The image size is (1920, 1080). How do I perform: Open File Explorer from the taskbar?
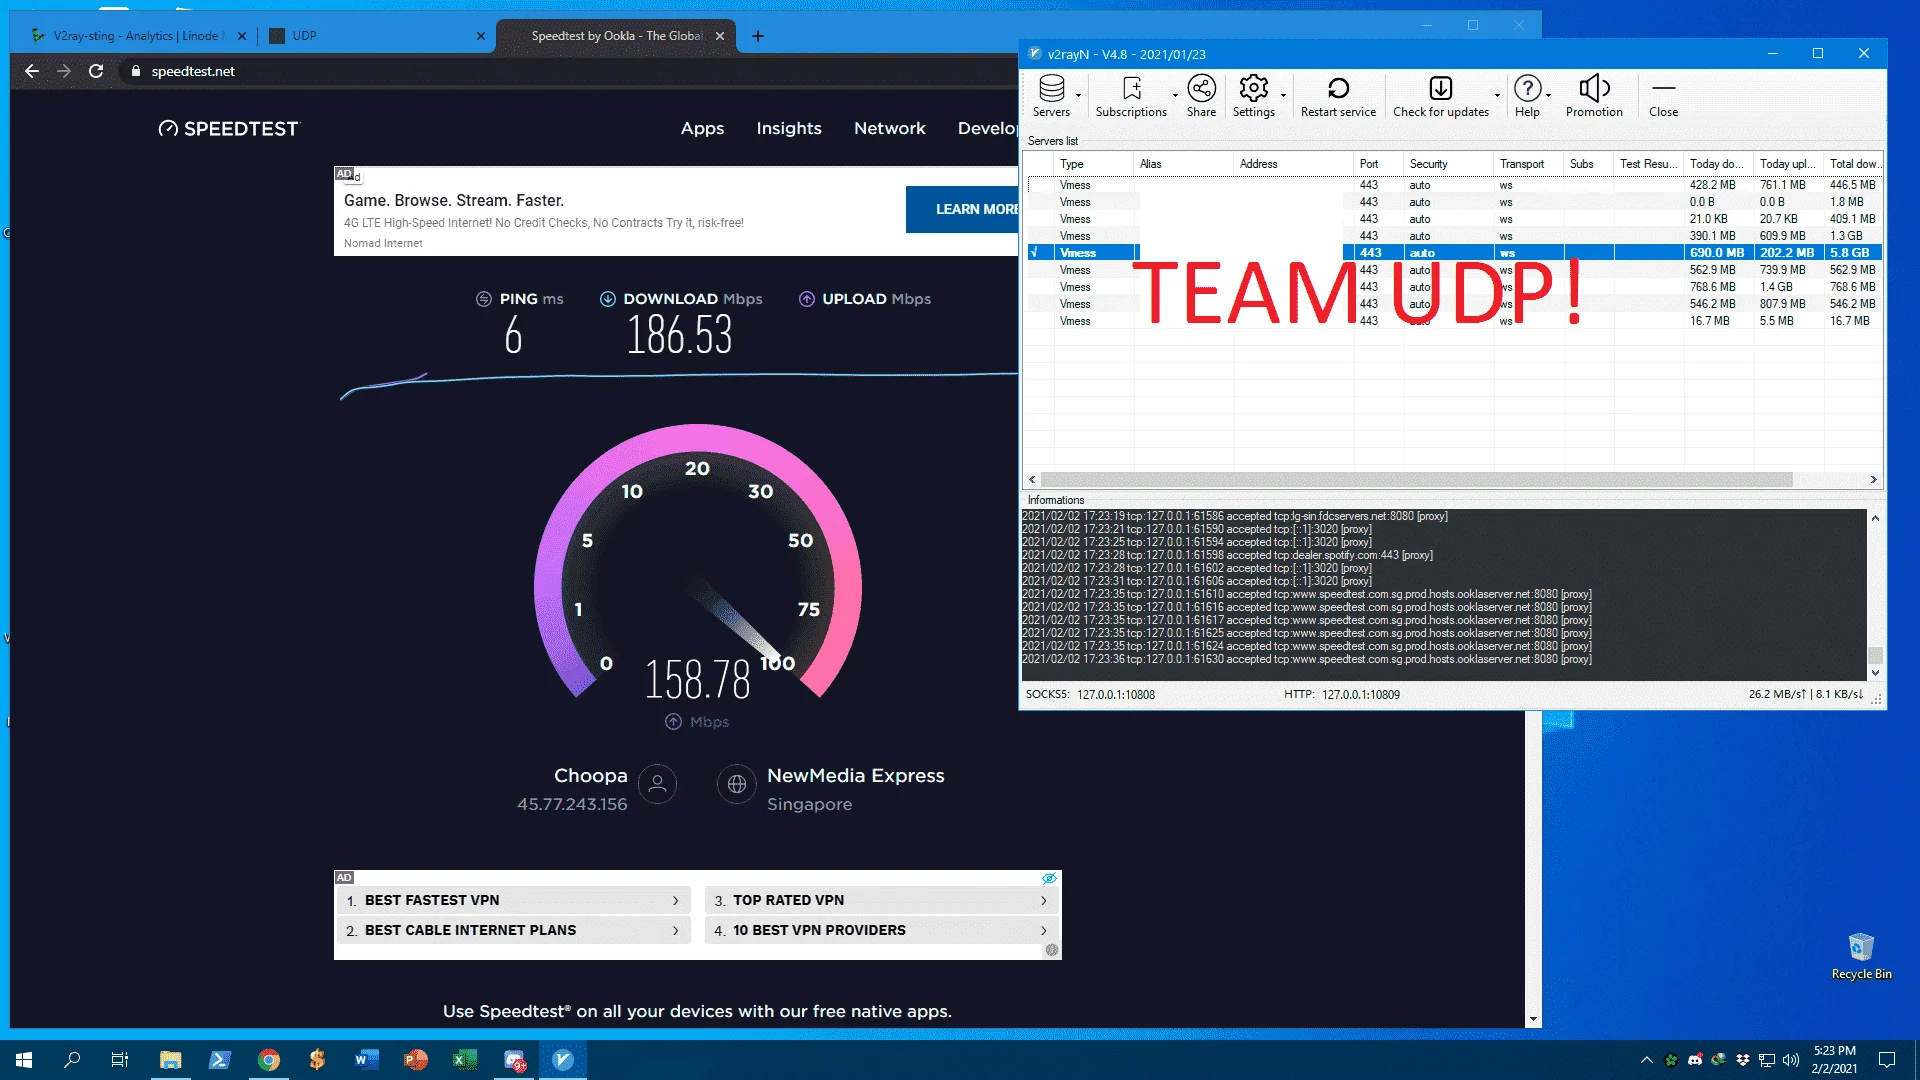[x=170, y=1060]
